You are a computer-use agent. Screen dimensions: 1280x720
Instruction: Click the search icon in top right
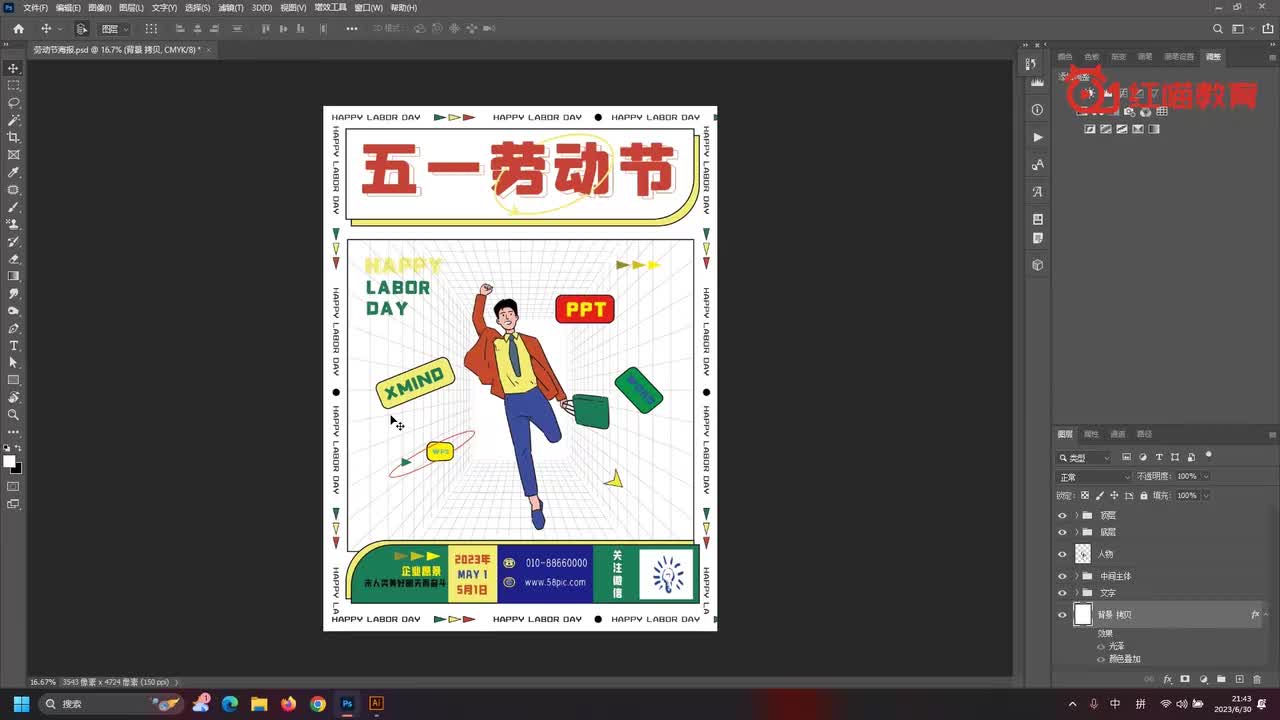tap(1217, 29)
